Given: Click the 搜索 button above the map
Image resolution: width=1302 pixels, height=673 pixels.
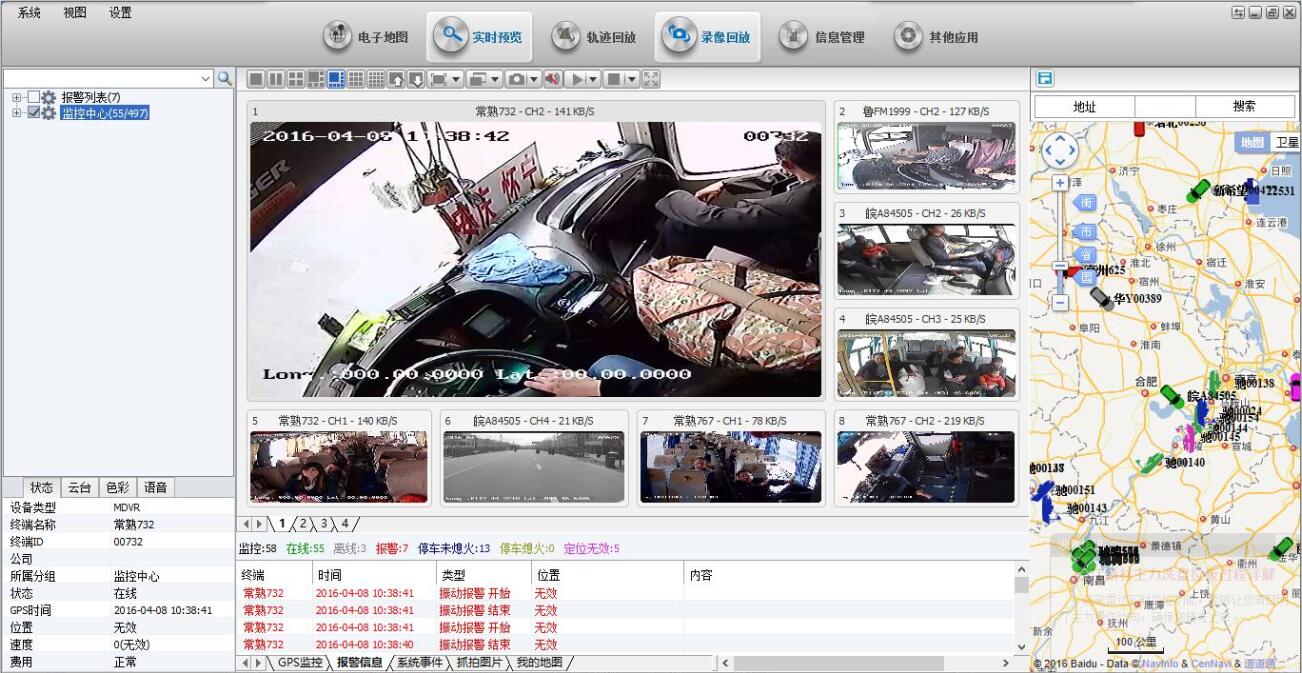Looking at the screenshot, I should tap(1244, 106).
